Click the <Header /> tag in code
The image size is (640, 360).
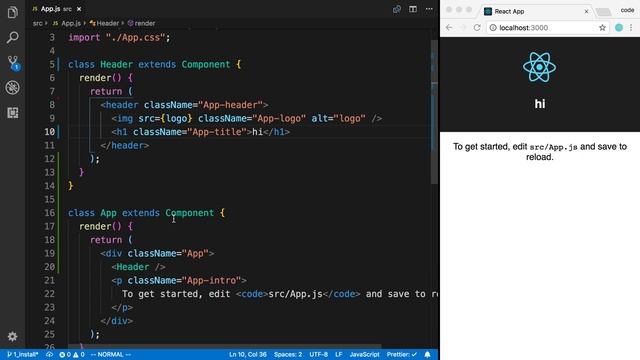coord(138,267)
